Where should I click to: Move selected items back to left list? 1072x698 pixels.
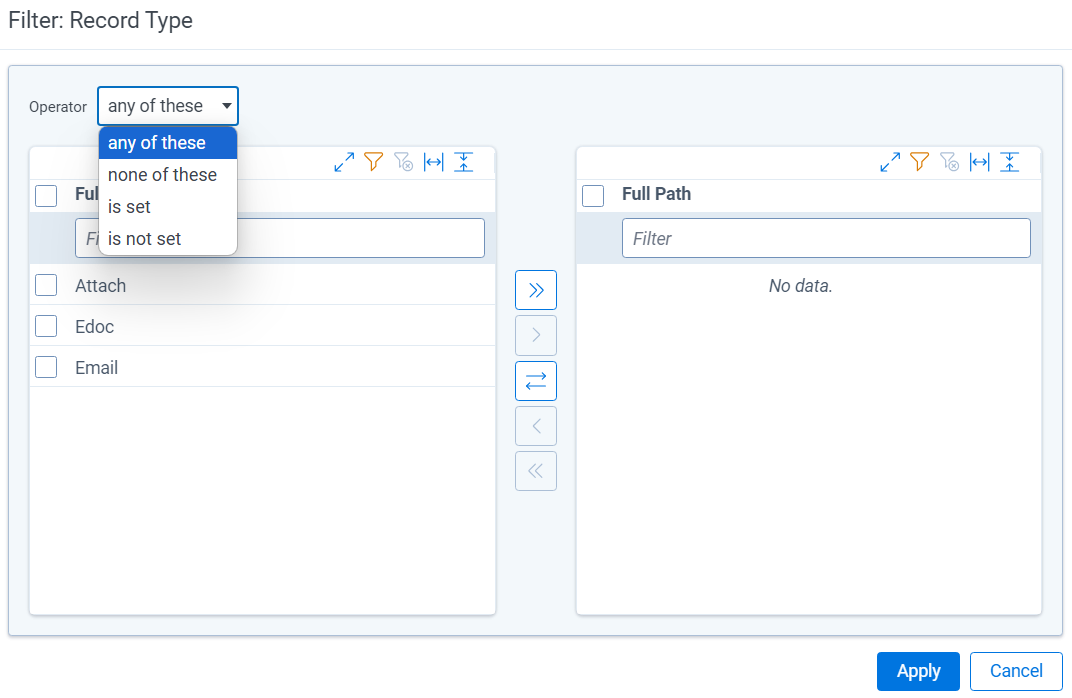tap(536, 426)
